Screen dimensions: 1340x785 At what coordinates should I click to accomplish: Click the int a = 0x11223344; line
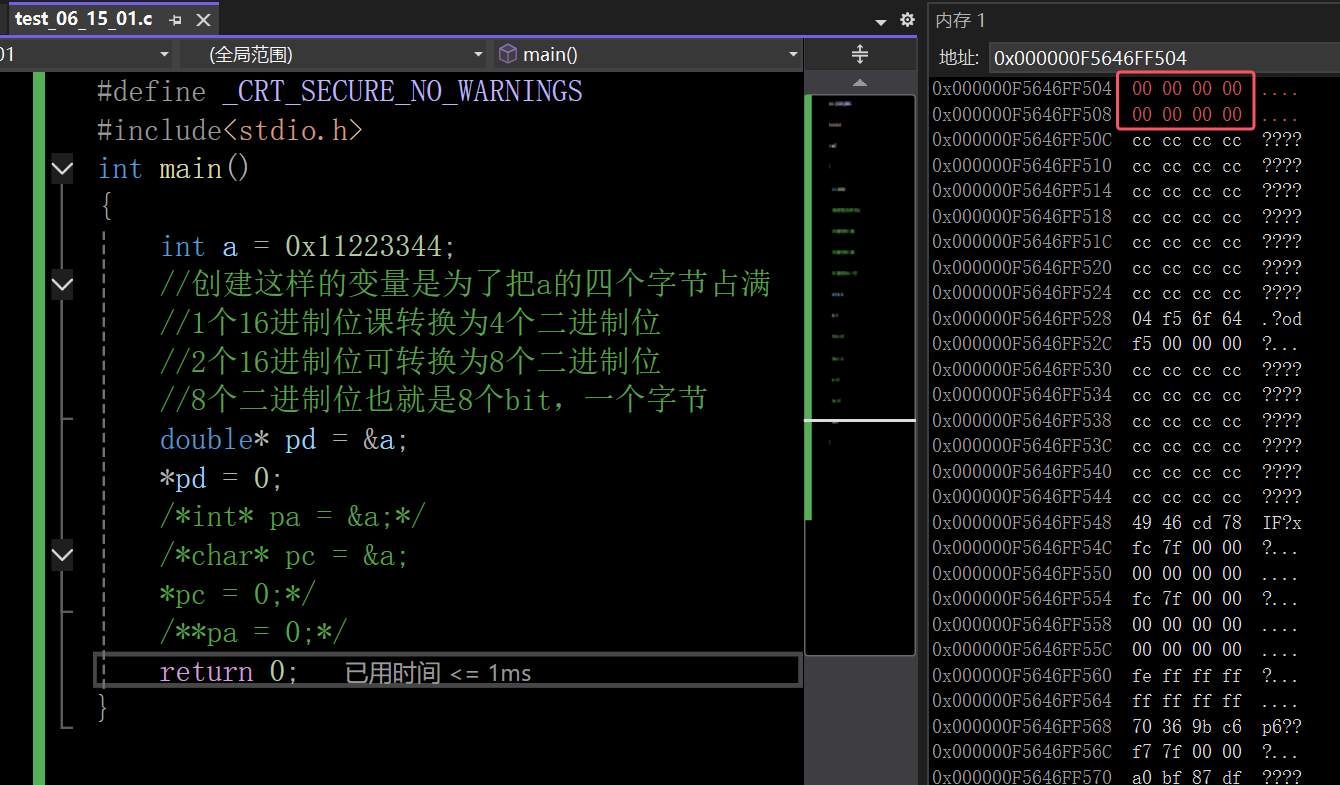(x=308, y=246)
